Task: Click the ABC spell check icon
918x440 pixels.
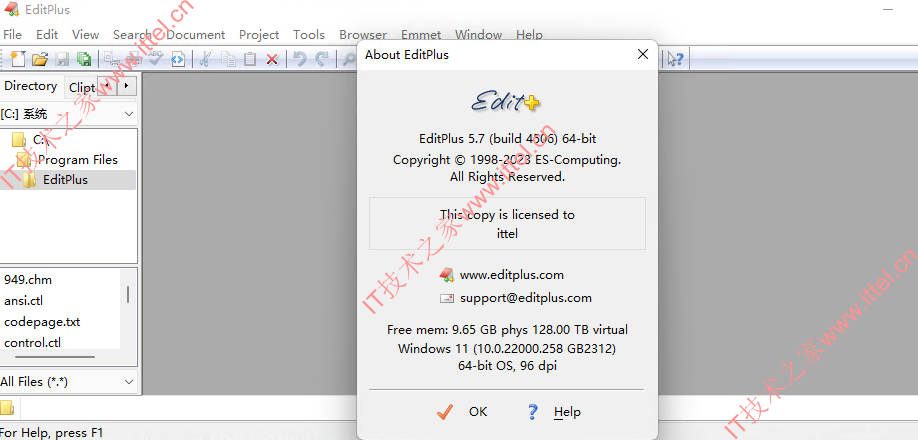Action: [x=155, y=59]
